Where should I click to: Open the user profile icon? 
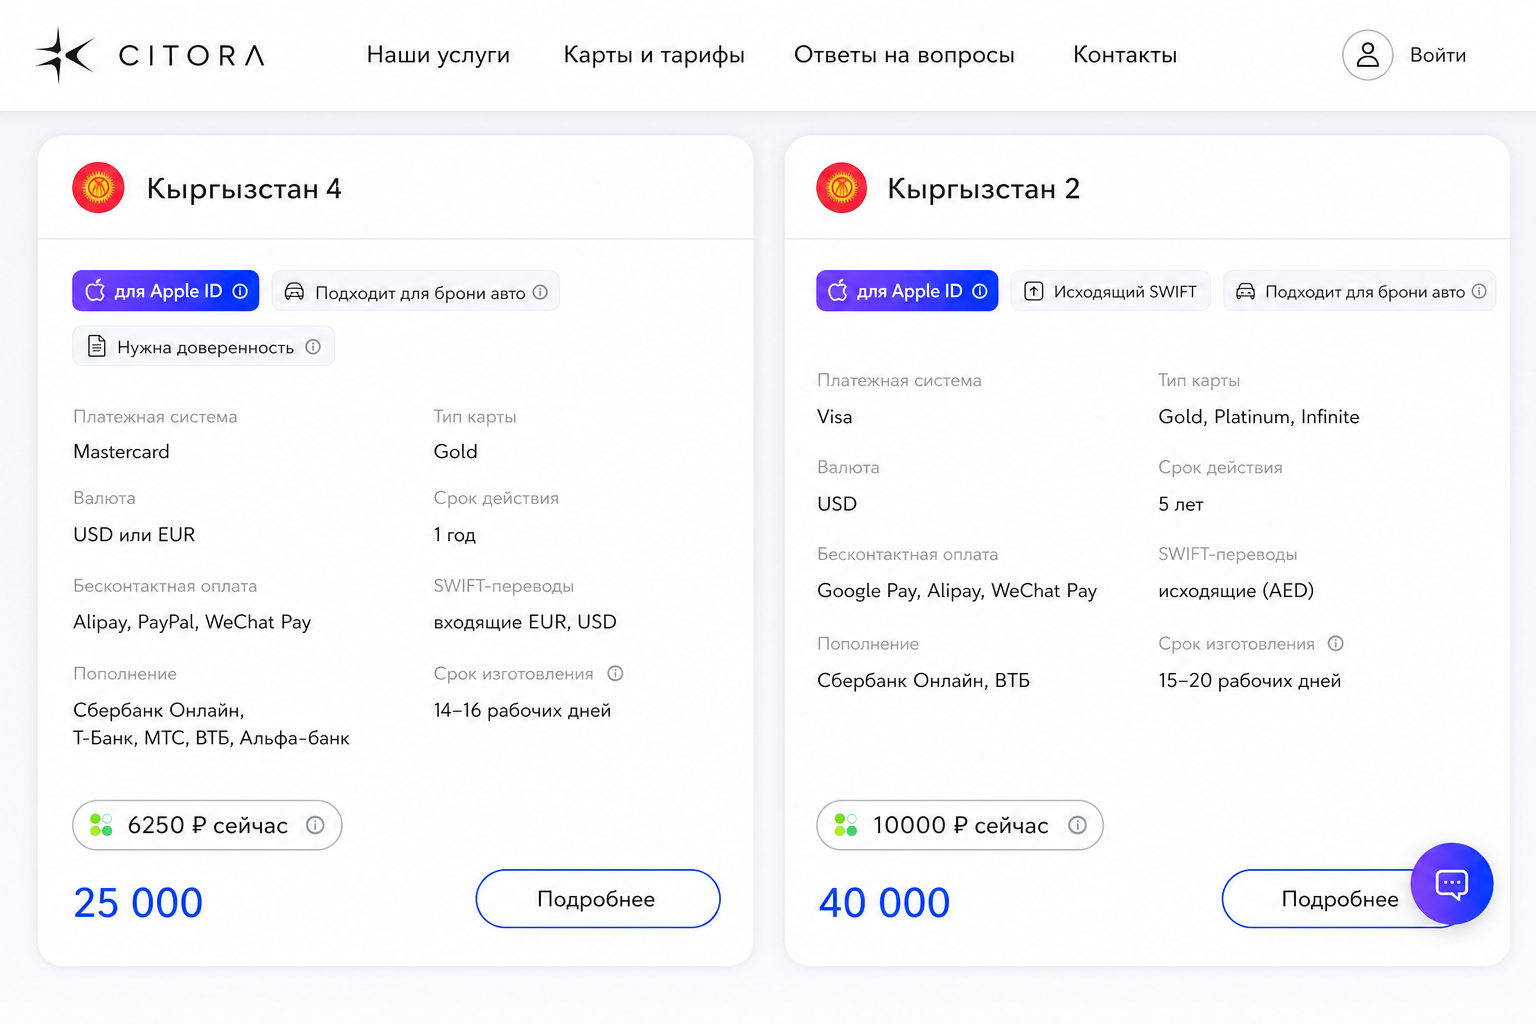coord(1367,55)
